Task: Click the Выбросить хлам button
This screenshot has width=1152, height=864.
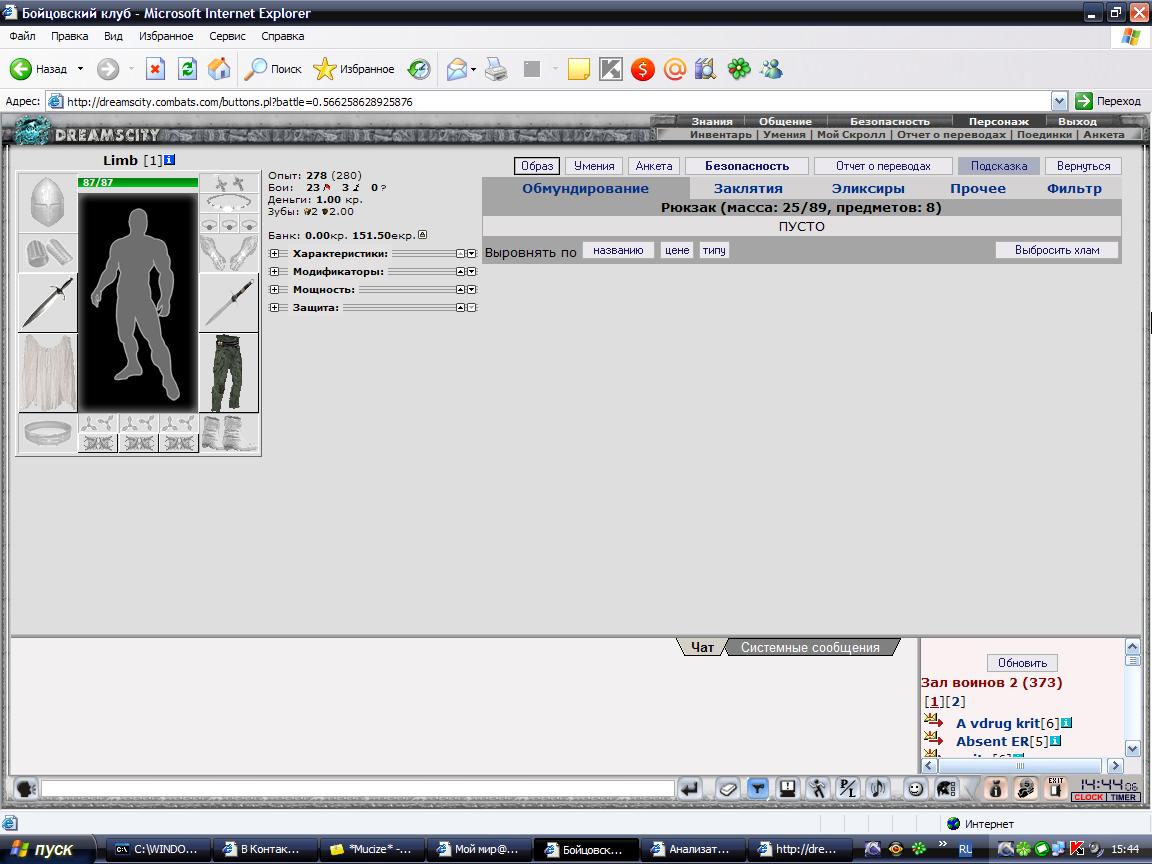Action: coord(1057,250)
